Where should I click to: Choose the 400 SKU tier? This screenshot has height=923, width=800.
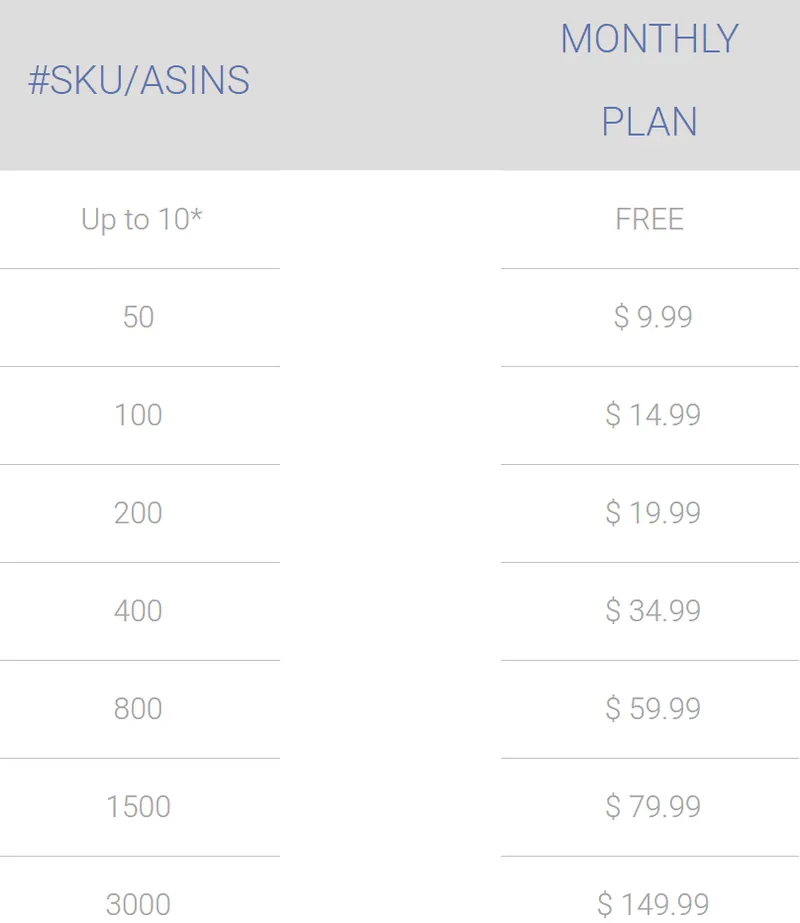coord(138,610)
